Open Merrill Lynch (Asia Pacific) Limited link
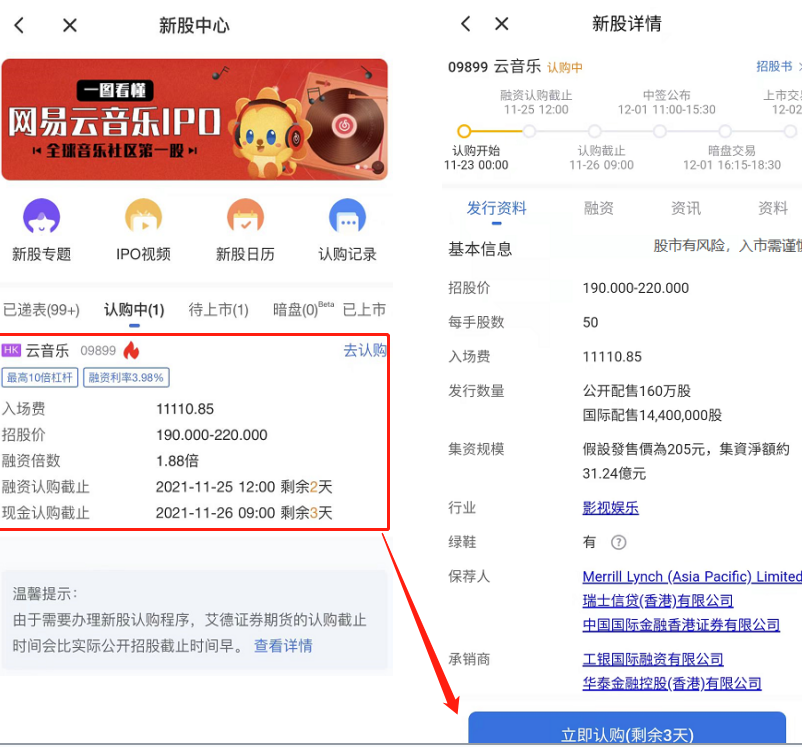802x747 pixels. tap(692, 577)
